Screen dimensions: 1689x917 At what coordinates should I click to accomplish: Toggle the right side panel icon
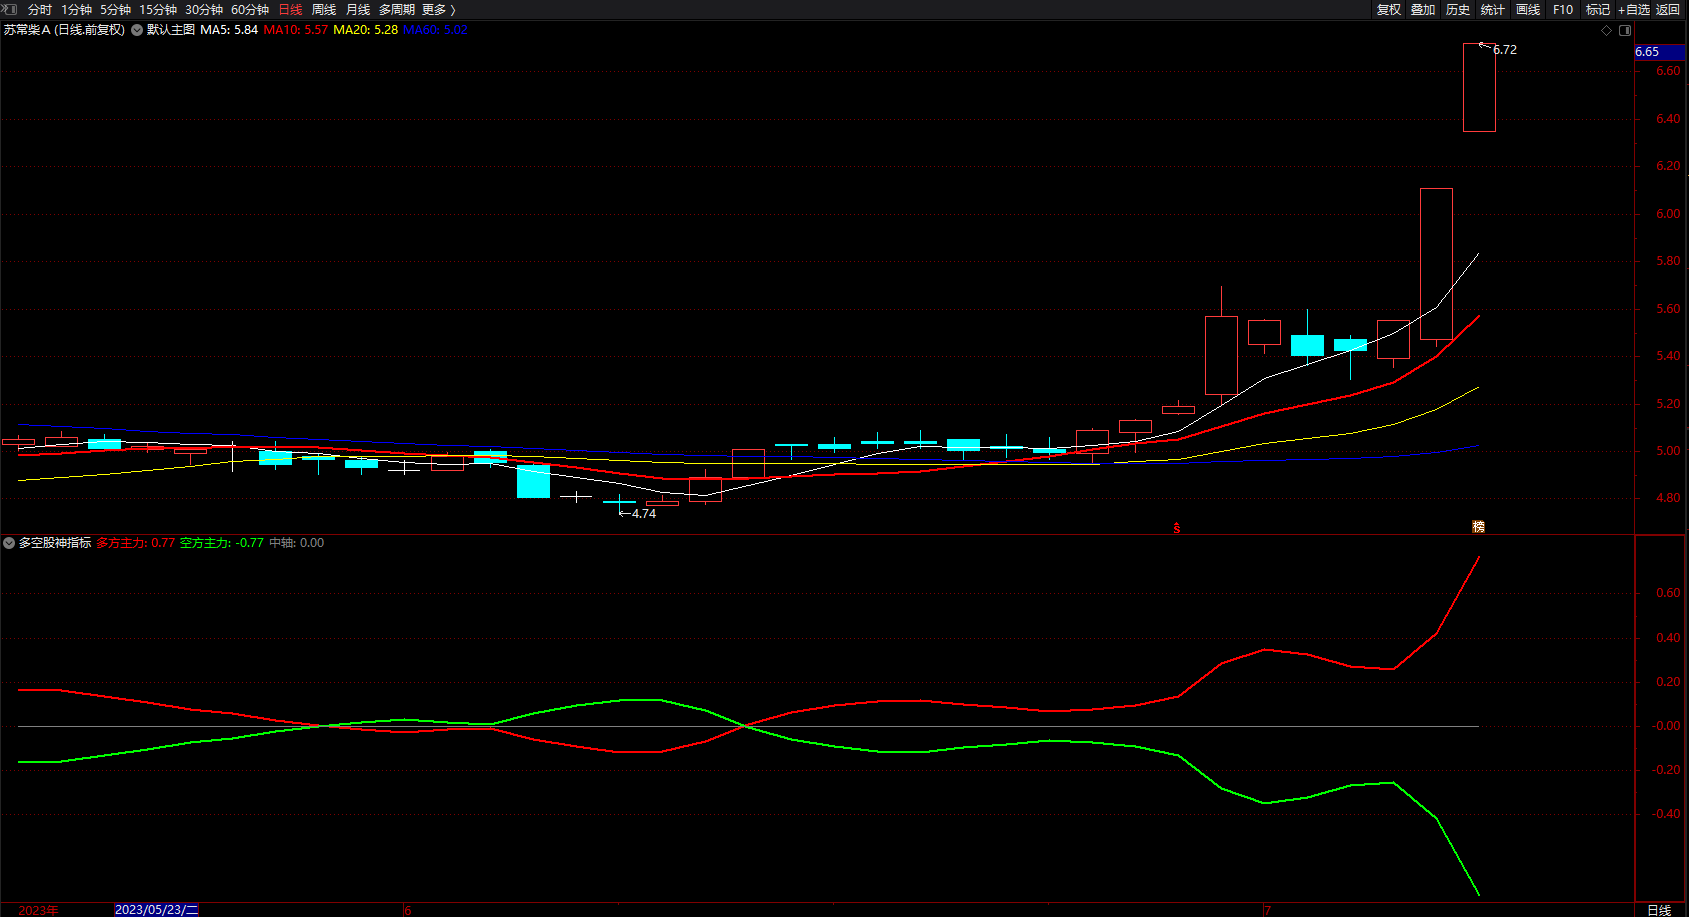pyautogui.click(x=1625, y=30)
